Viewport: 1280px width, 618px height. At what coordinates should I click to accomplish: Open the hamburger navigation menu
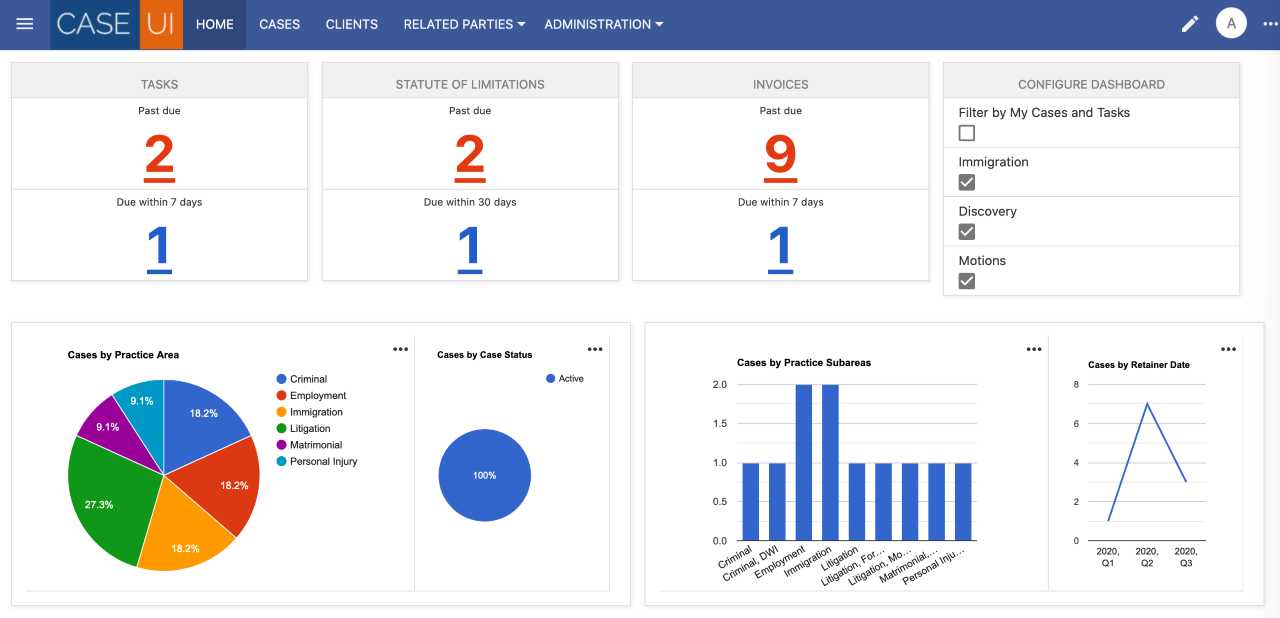point(24,24)
